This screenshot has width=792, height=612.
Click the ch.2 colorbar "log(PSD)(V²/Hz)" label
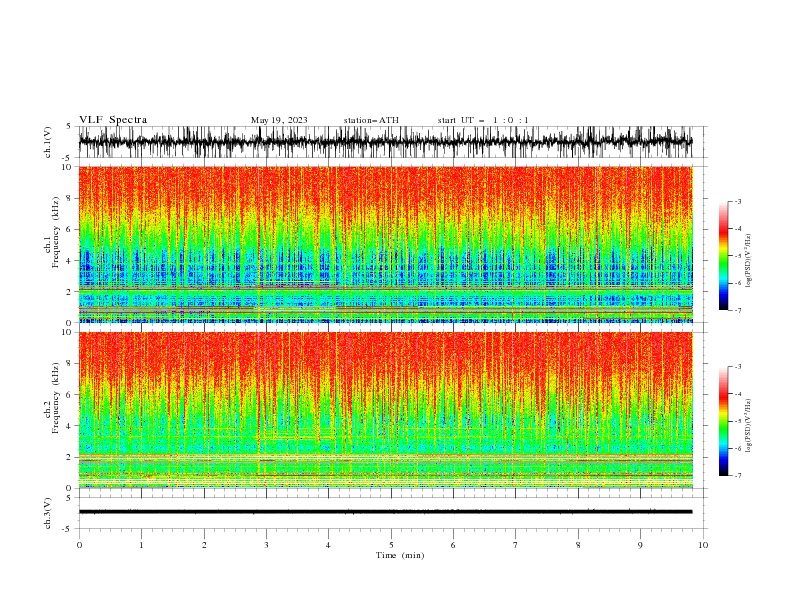coord(749,425)
